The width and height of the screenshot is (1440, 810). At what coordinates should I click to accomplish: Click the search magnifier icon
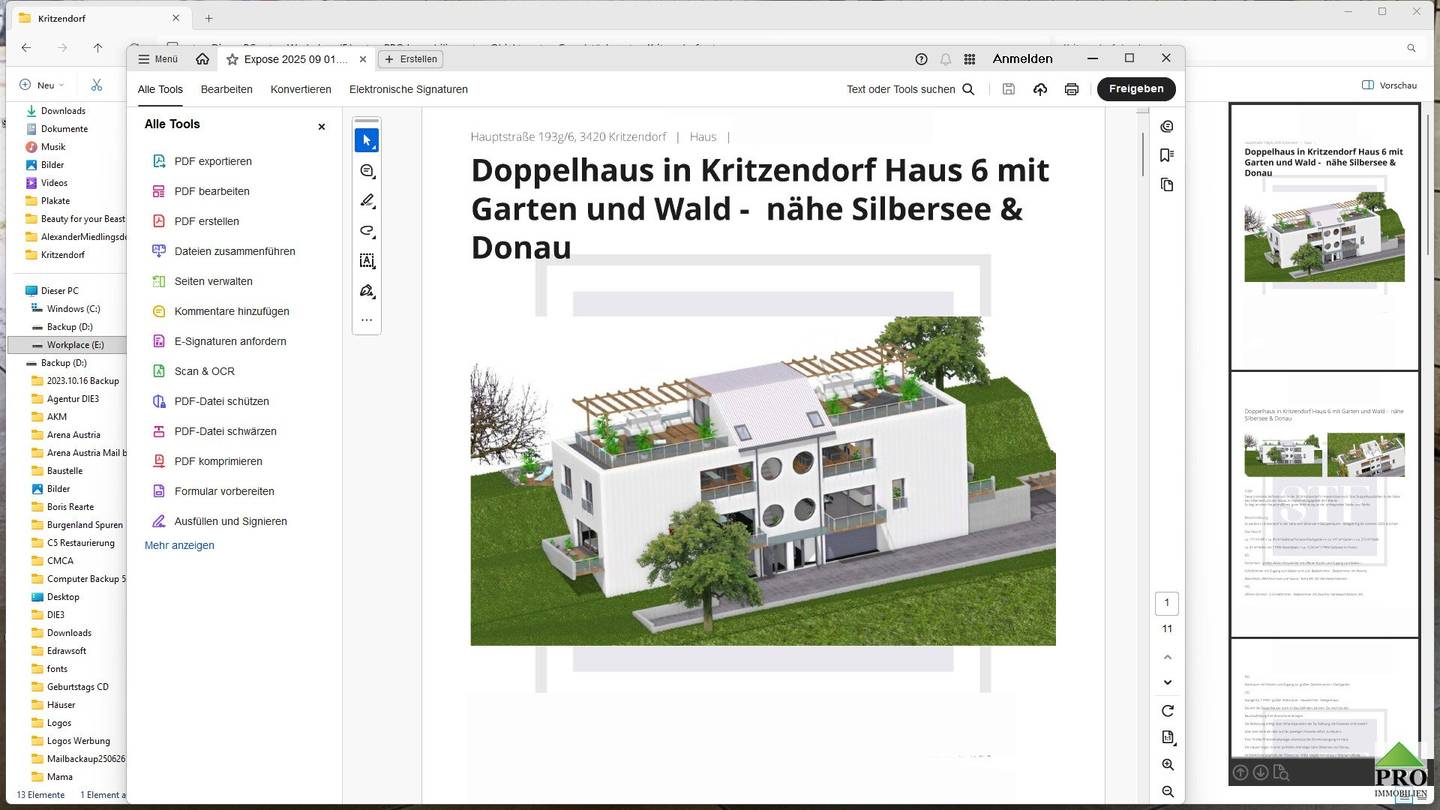[x=968, y=89]
